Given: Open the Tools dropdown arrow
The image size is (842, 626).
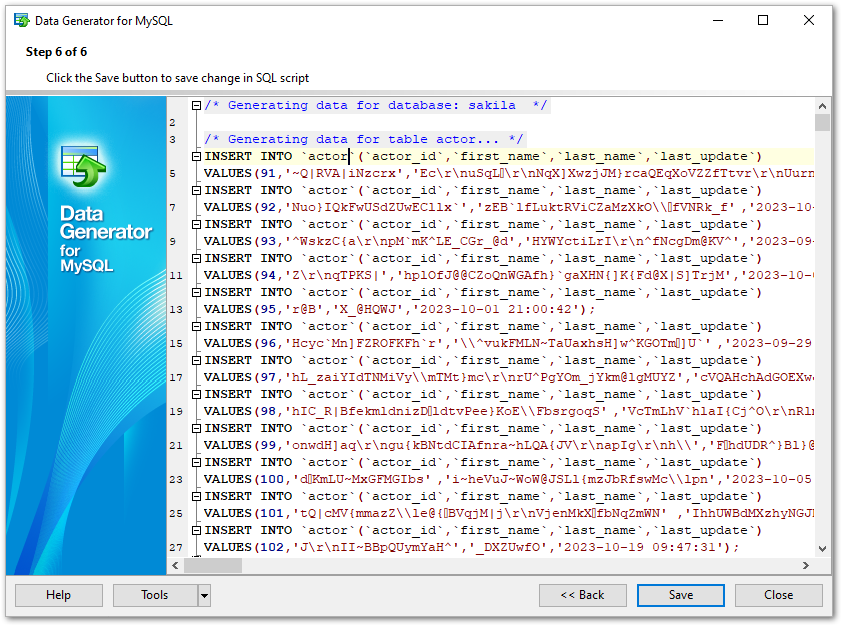Looking at the screenshot, I should pyautogui.click(x=204, y=595).
